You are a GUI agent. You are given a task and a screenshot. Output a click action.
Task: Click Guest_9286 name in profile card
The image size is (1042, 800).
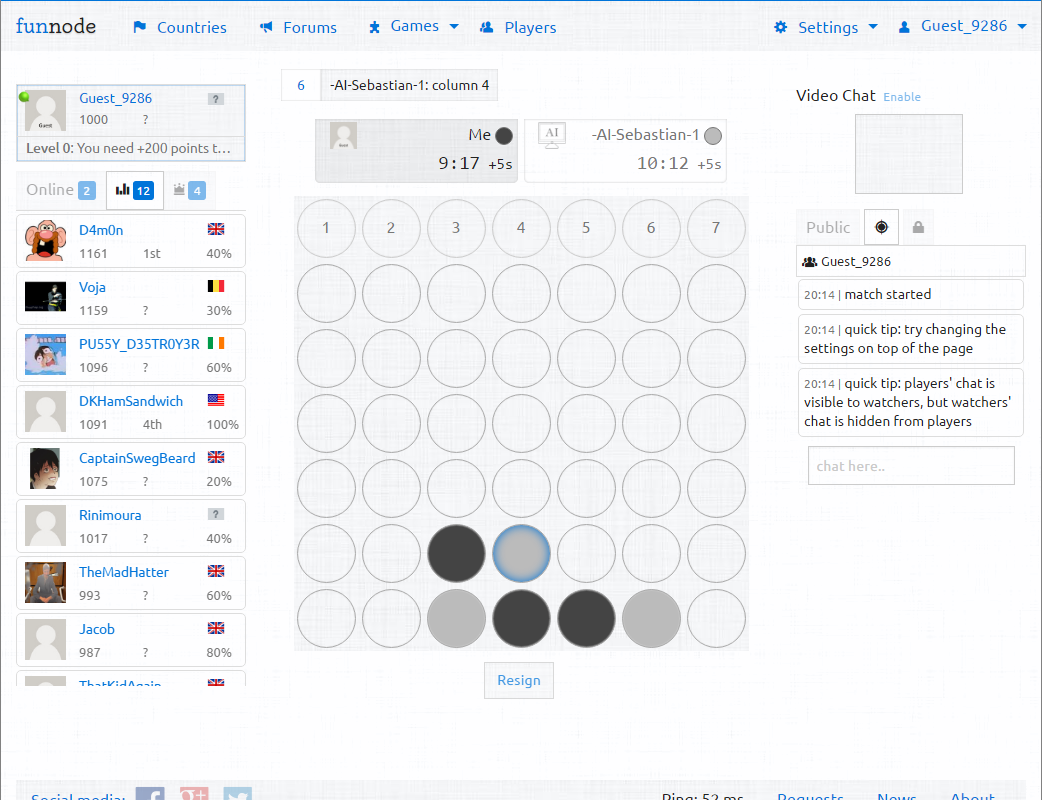pos(116,98)
